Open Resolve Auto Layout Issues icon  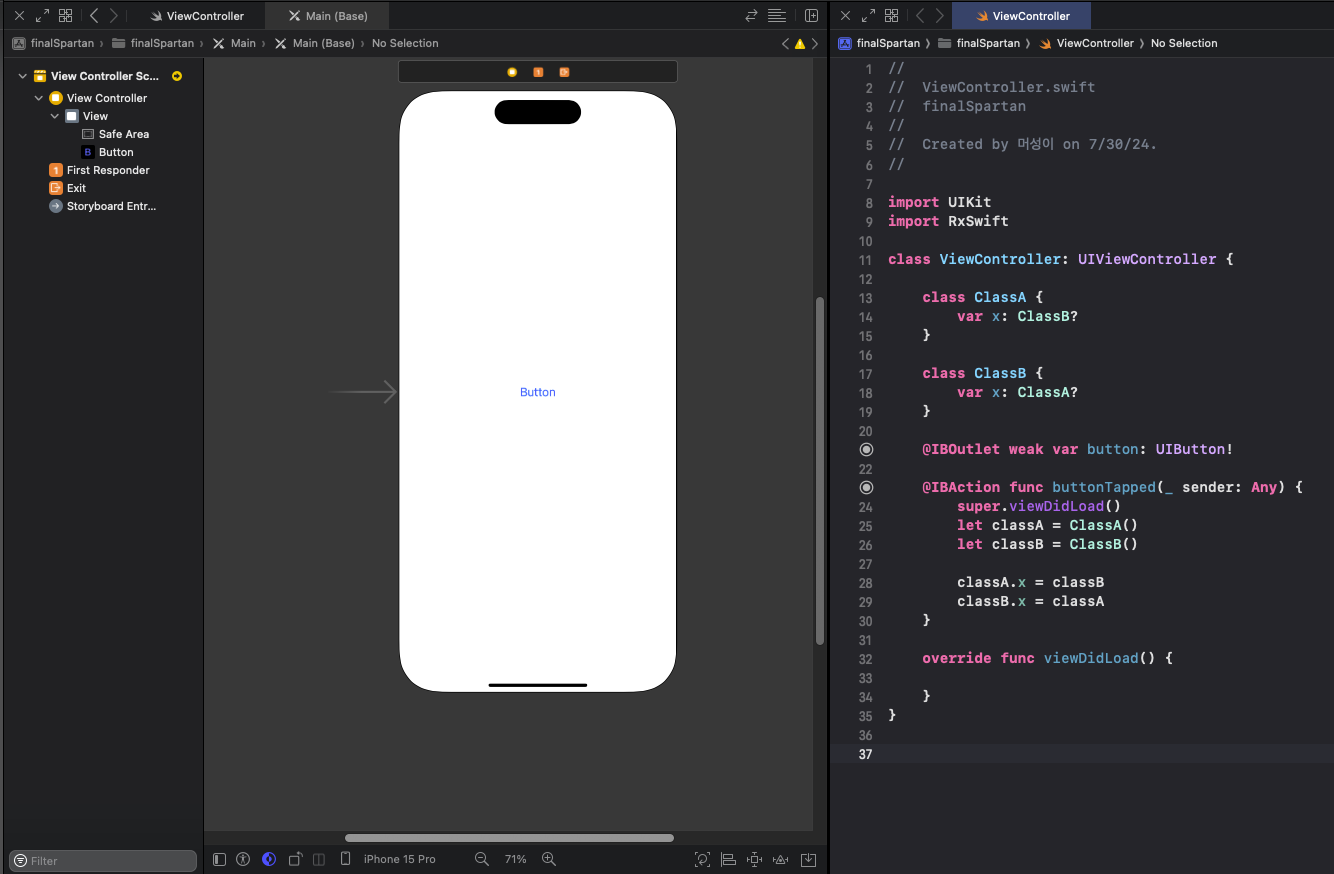[782, 859]
